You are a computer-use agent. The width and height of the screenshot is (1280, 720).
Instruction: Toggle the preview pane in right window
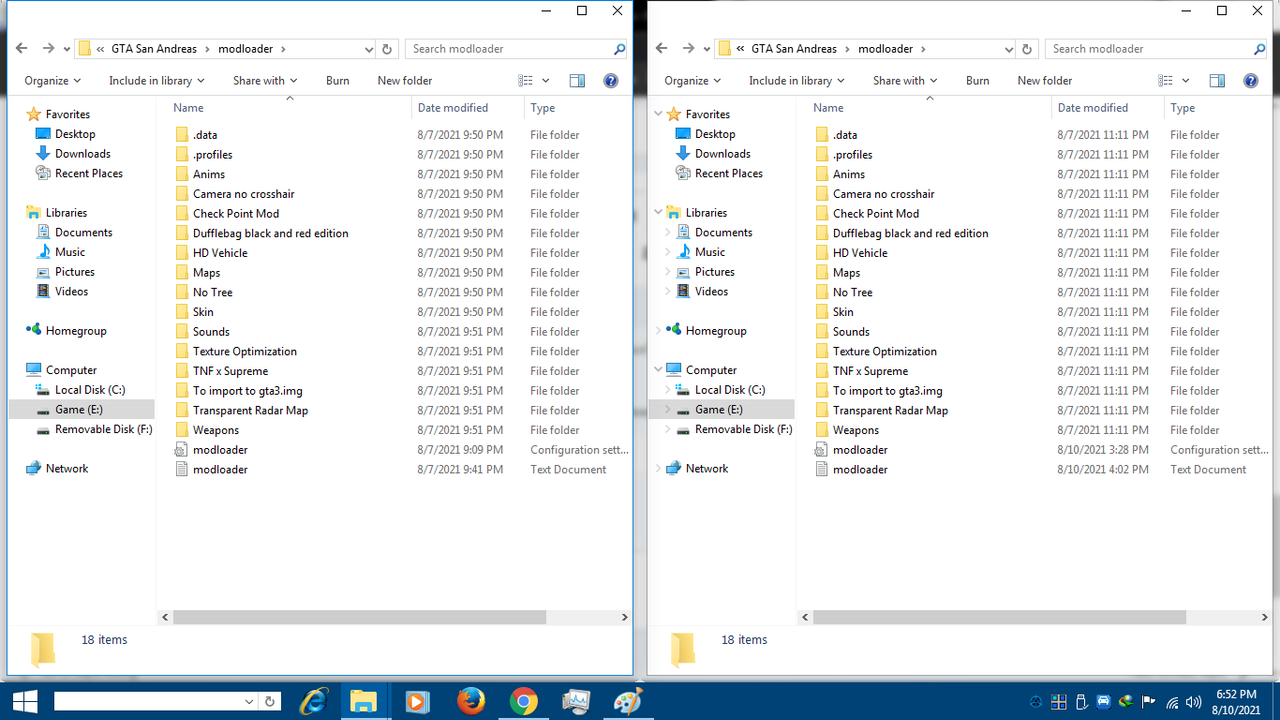[1217, 81]
